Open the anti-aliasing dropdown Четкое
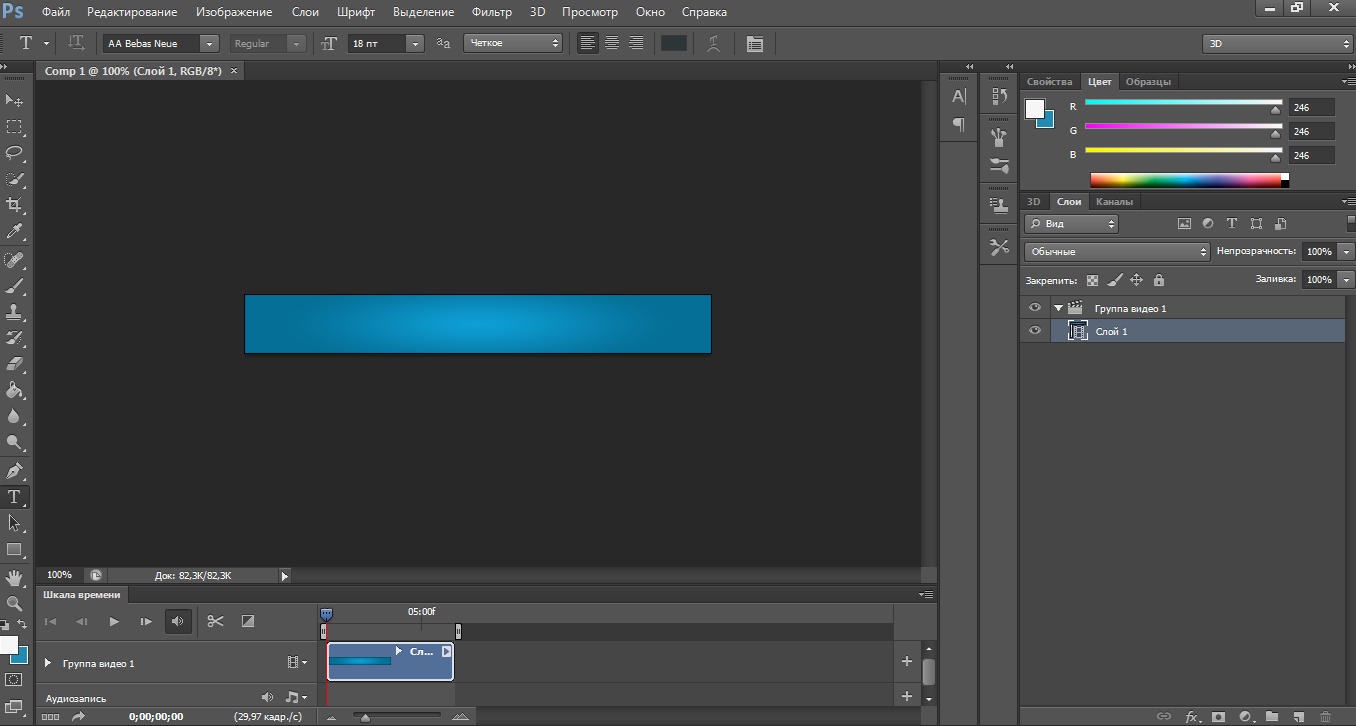The width and height of the screenshot is (1356, 726). [x=513, y=44]
